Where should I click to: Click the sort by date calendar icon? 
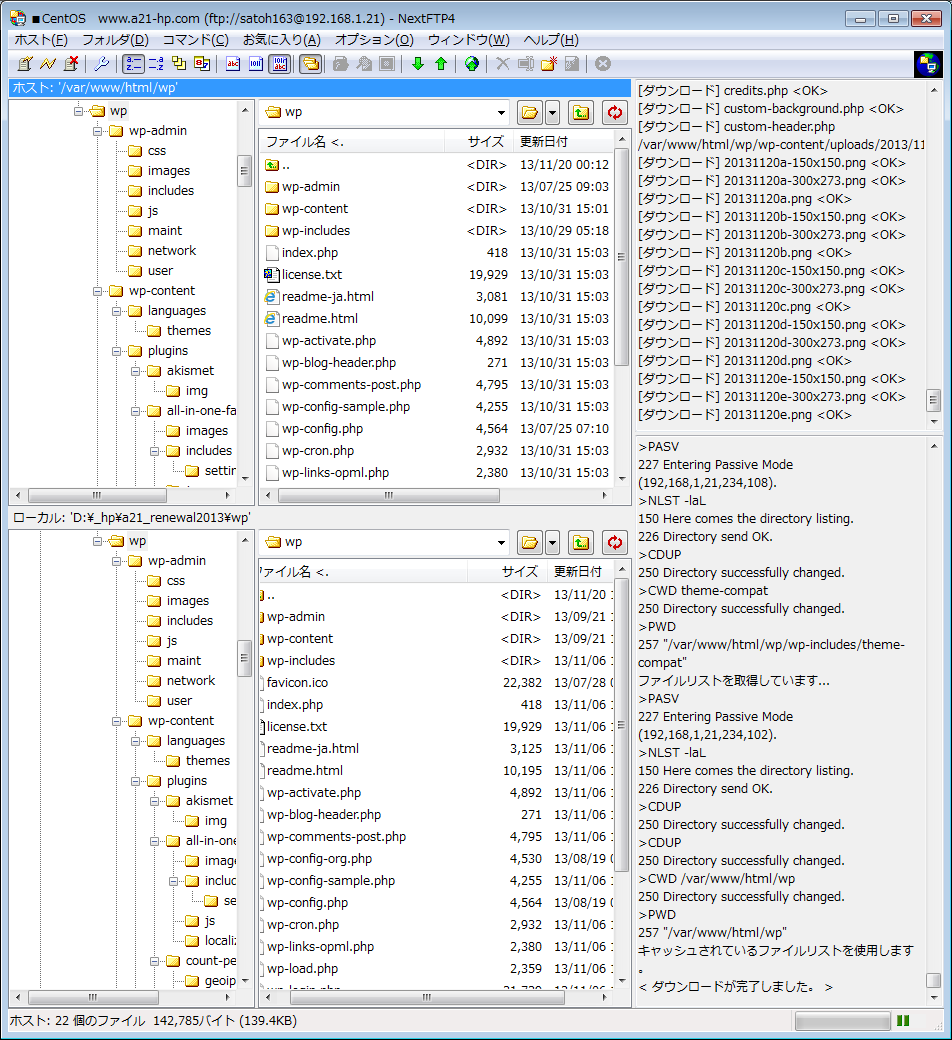click(202, 64)
